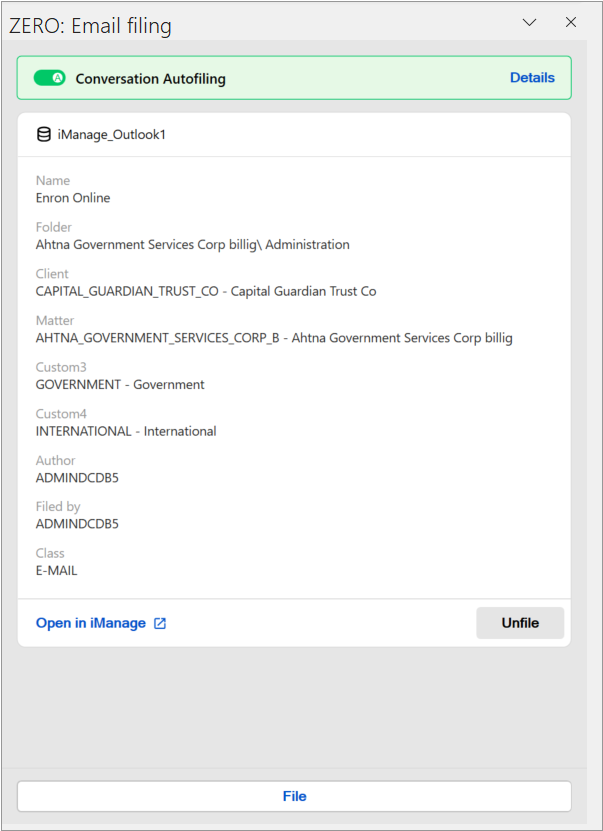The image size is (603, 831).
Task: Click the Client value CAPITAL_GUARDIAN_TRUST_CO - Capital Guardian Trust Co
Action: [x=206, y=291]
